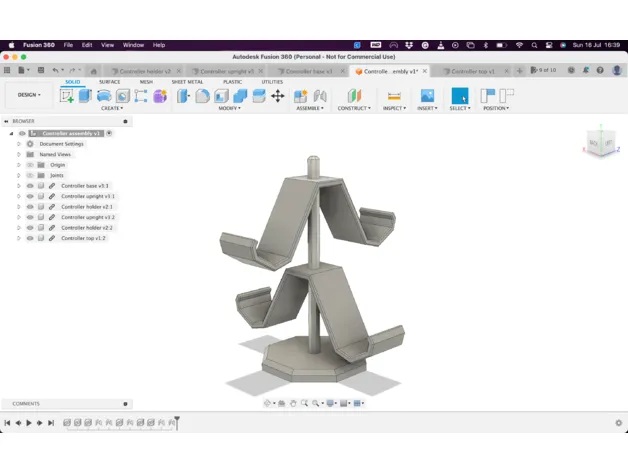The width and height of the screenshot is (628, 472).
Task: Click the Insert image icon
Action: [x=427, y=96]
